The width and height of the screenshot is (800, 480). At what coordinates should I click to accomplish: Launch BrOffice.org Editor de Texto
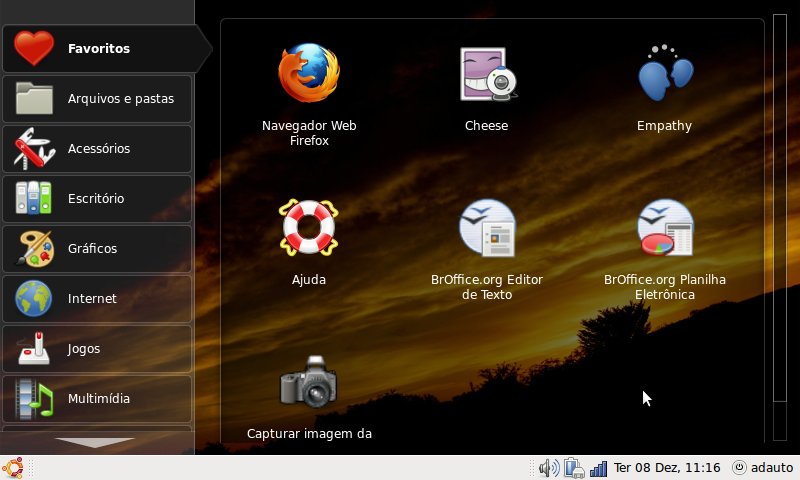pos(487,228)
